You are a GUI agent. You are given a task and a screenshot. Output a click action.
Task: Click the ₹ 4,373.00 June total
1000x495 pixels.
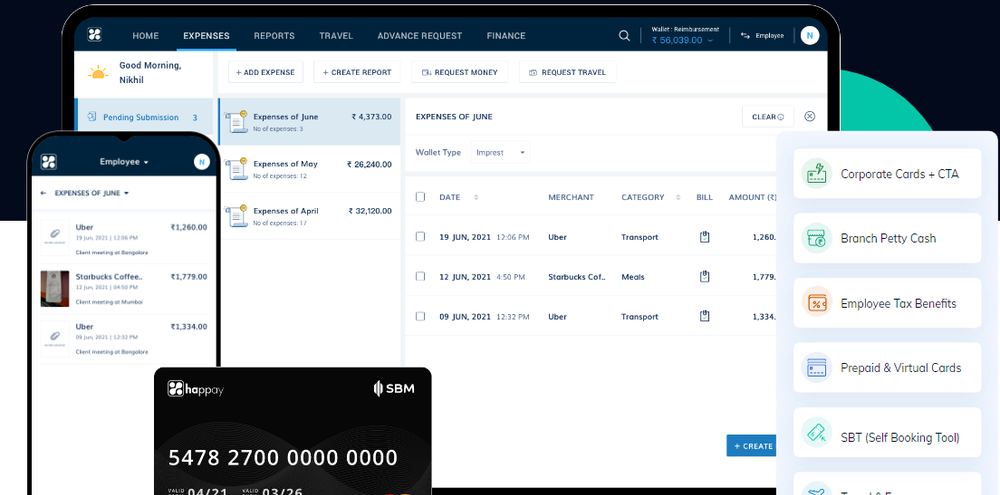pos(371,117)
